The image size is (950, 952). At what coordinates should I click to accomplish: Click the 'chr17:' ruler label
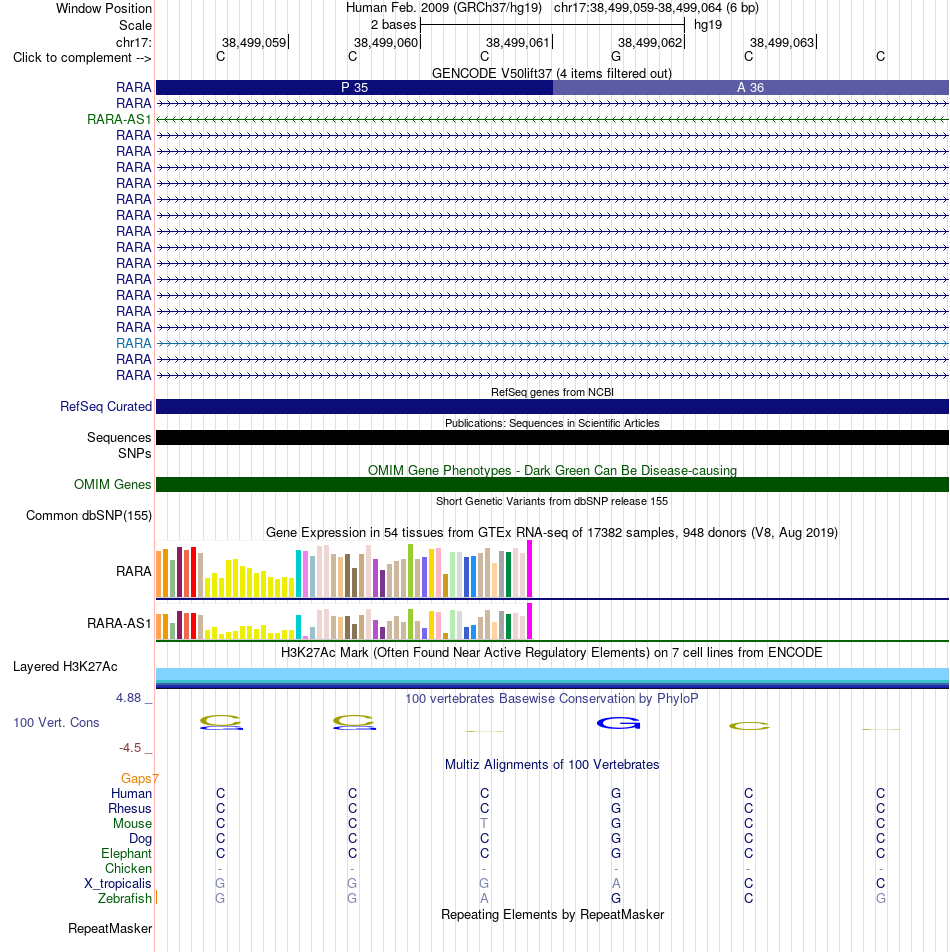tap(134, 42)
